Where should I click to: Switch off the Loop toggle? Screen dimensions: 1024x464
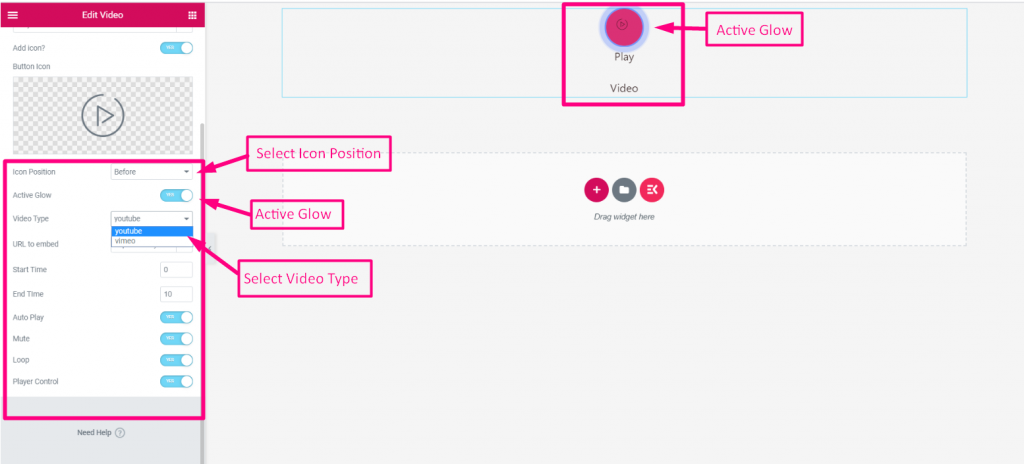176,360
